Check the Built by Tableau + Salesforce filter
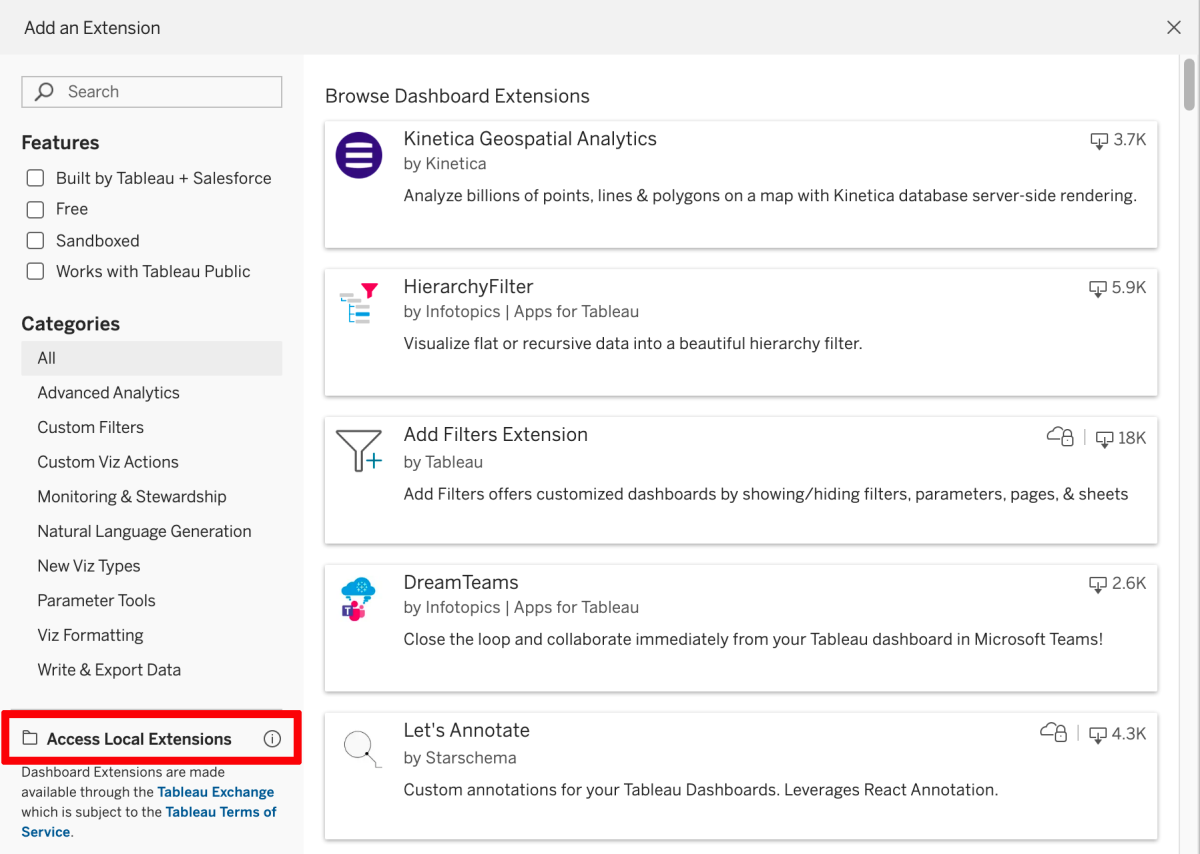 pyautogui.click(x=35, y=177)
